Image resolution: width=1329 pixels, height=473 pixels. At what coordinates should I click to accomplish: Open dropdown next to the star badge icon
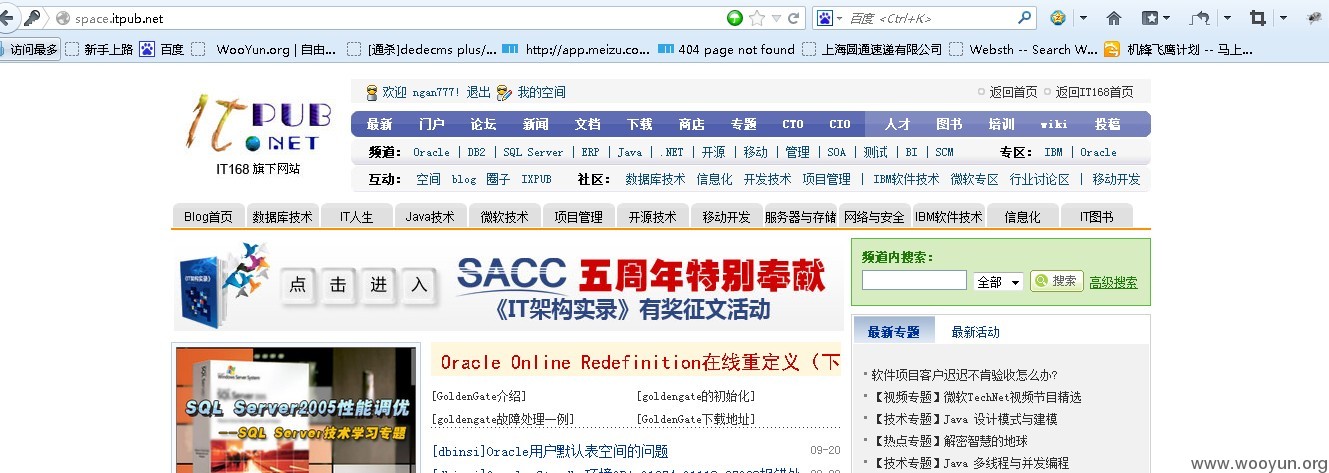(1083, 18)
